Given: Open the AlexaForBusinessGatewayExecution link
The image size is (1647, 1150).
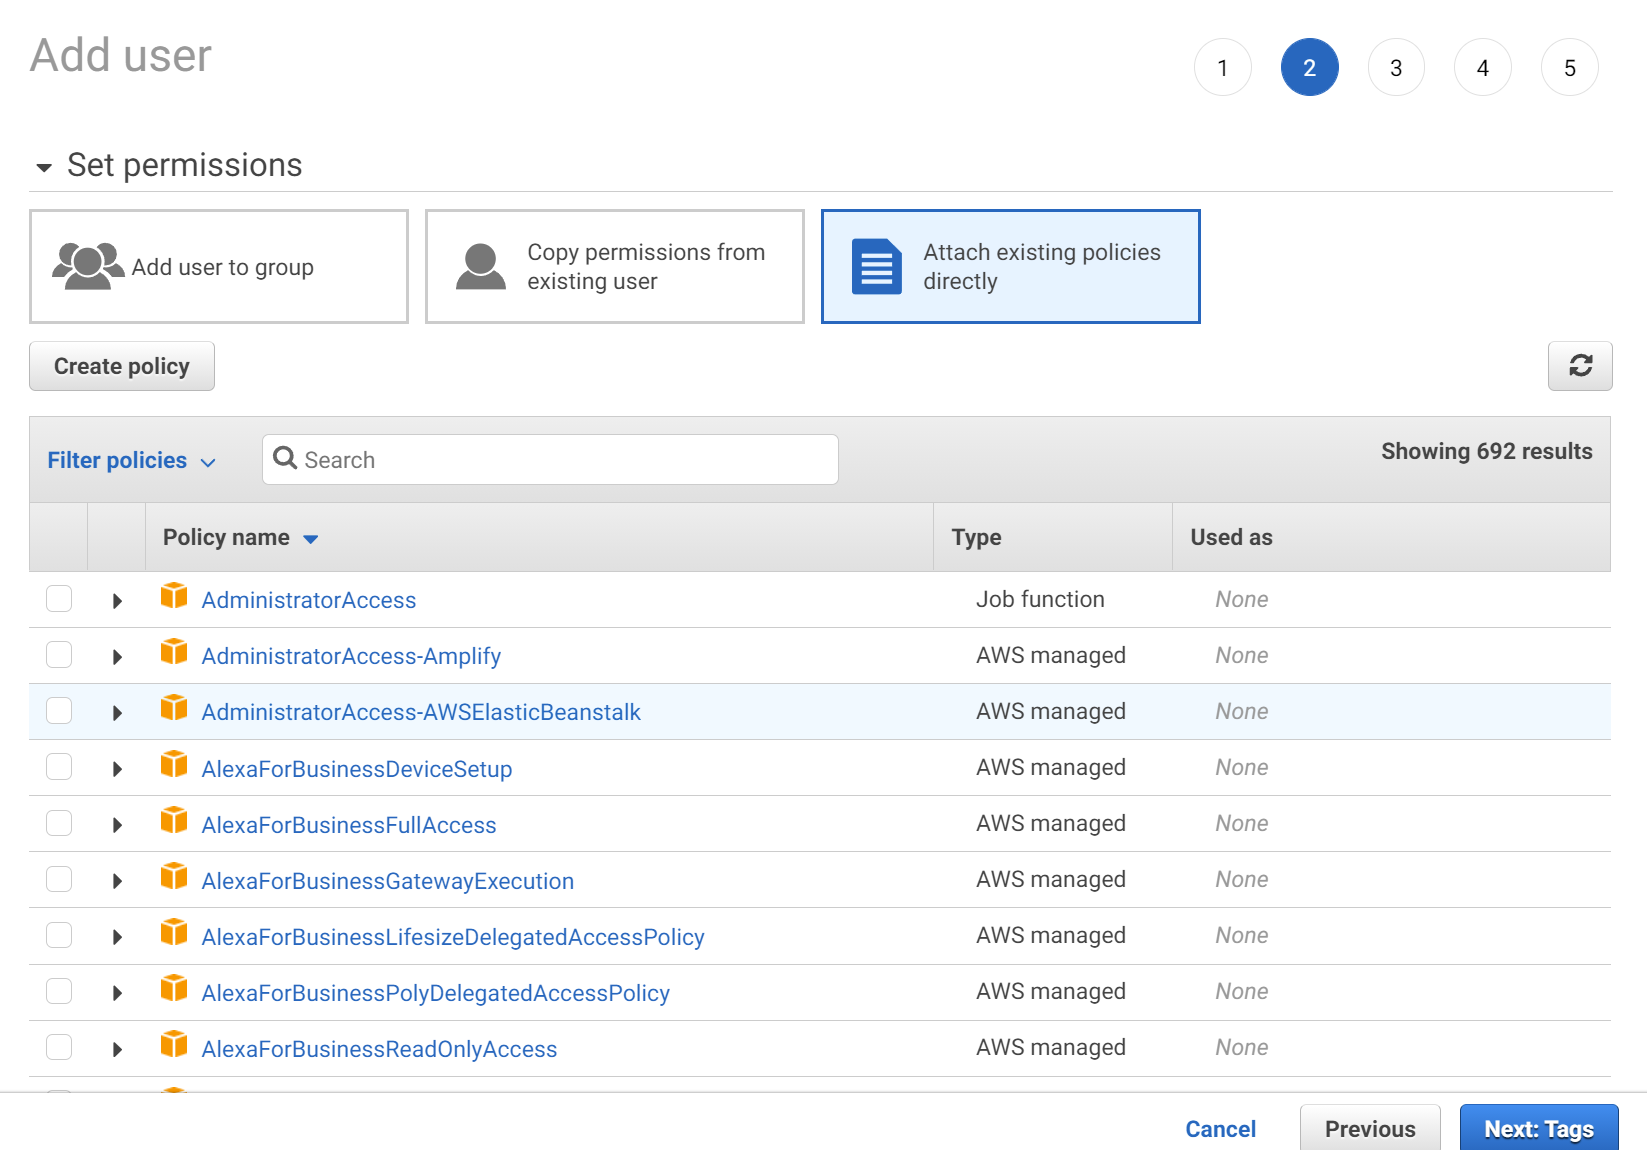Looking at the screenshot, I should pyautogui.click(x=388, y=881).
